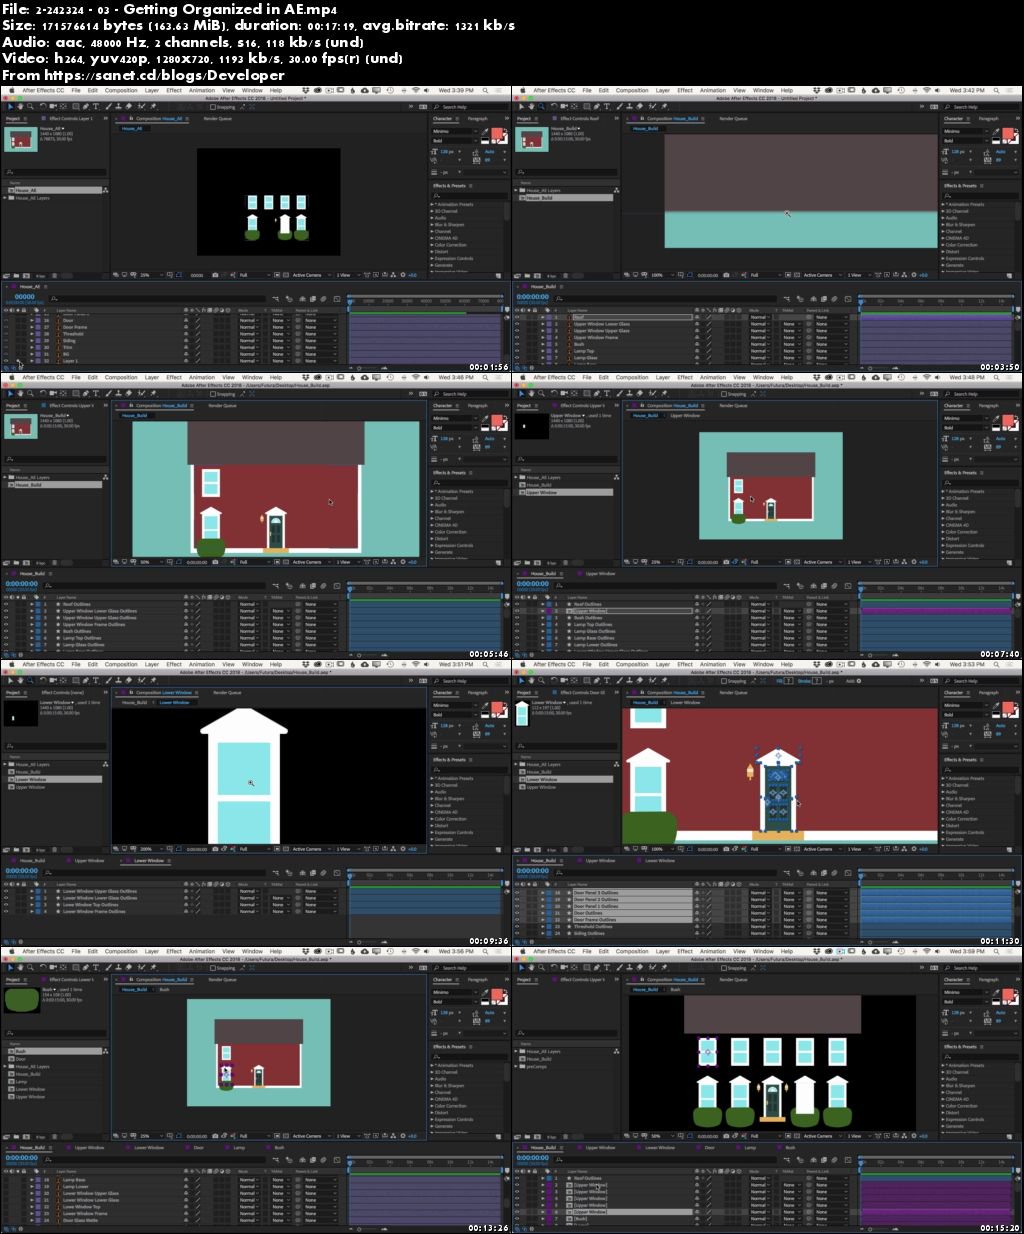The image size is (1024, 1234).
Task: In 00:15:20 frame, open the Door timeline tab
Action: [x=710, y=1148]
